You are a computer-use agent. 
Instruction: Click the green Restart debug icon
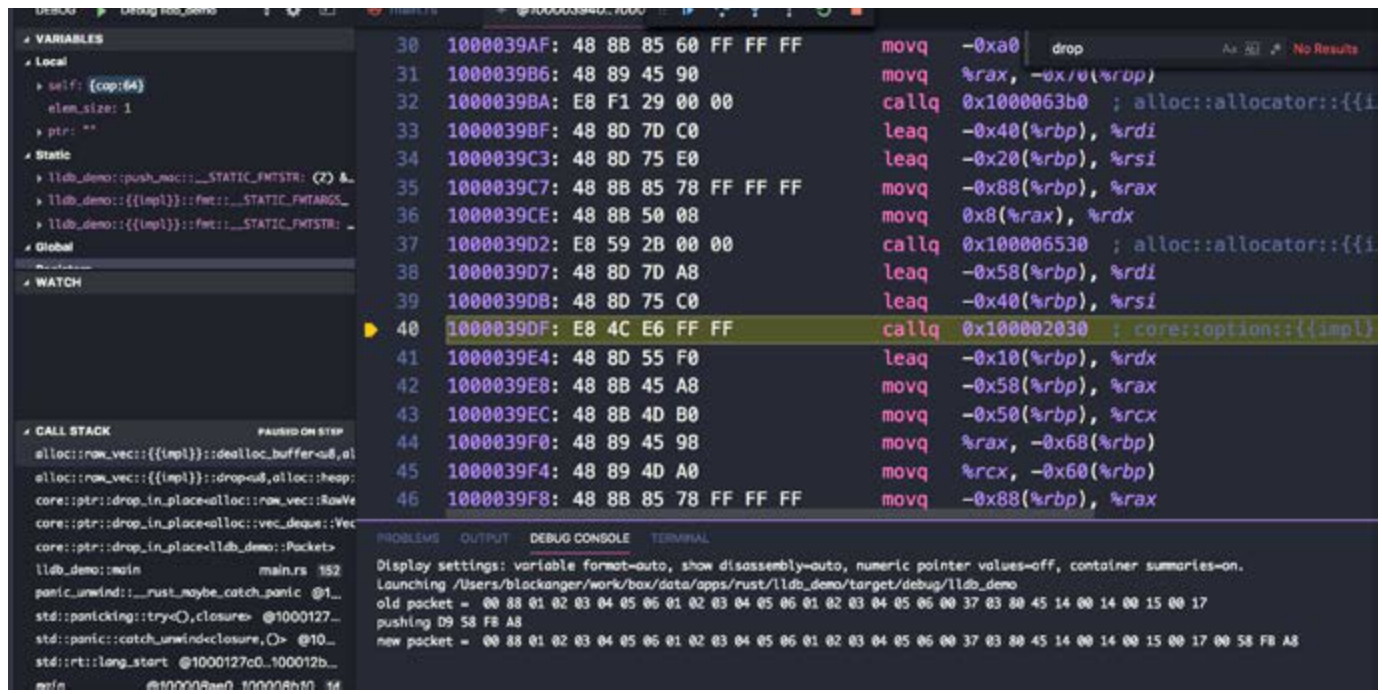[x=822, y=11]
